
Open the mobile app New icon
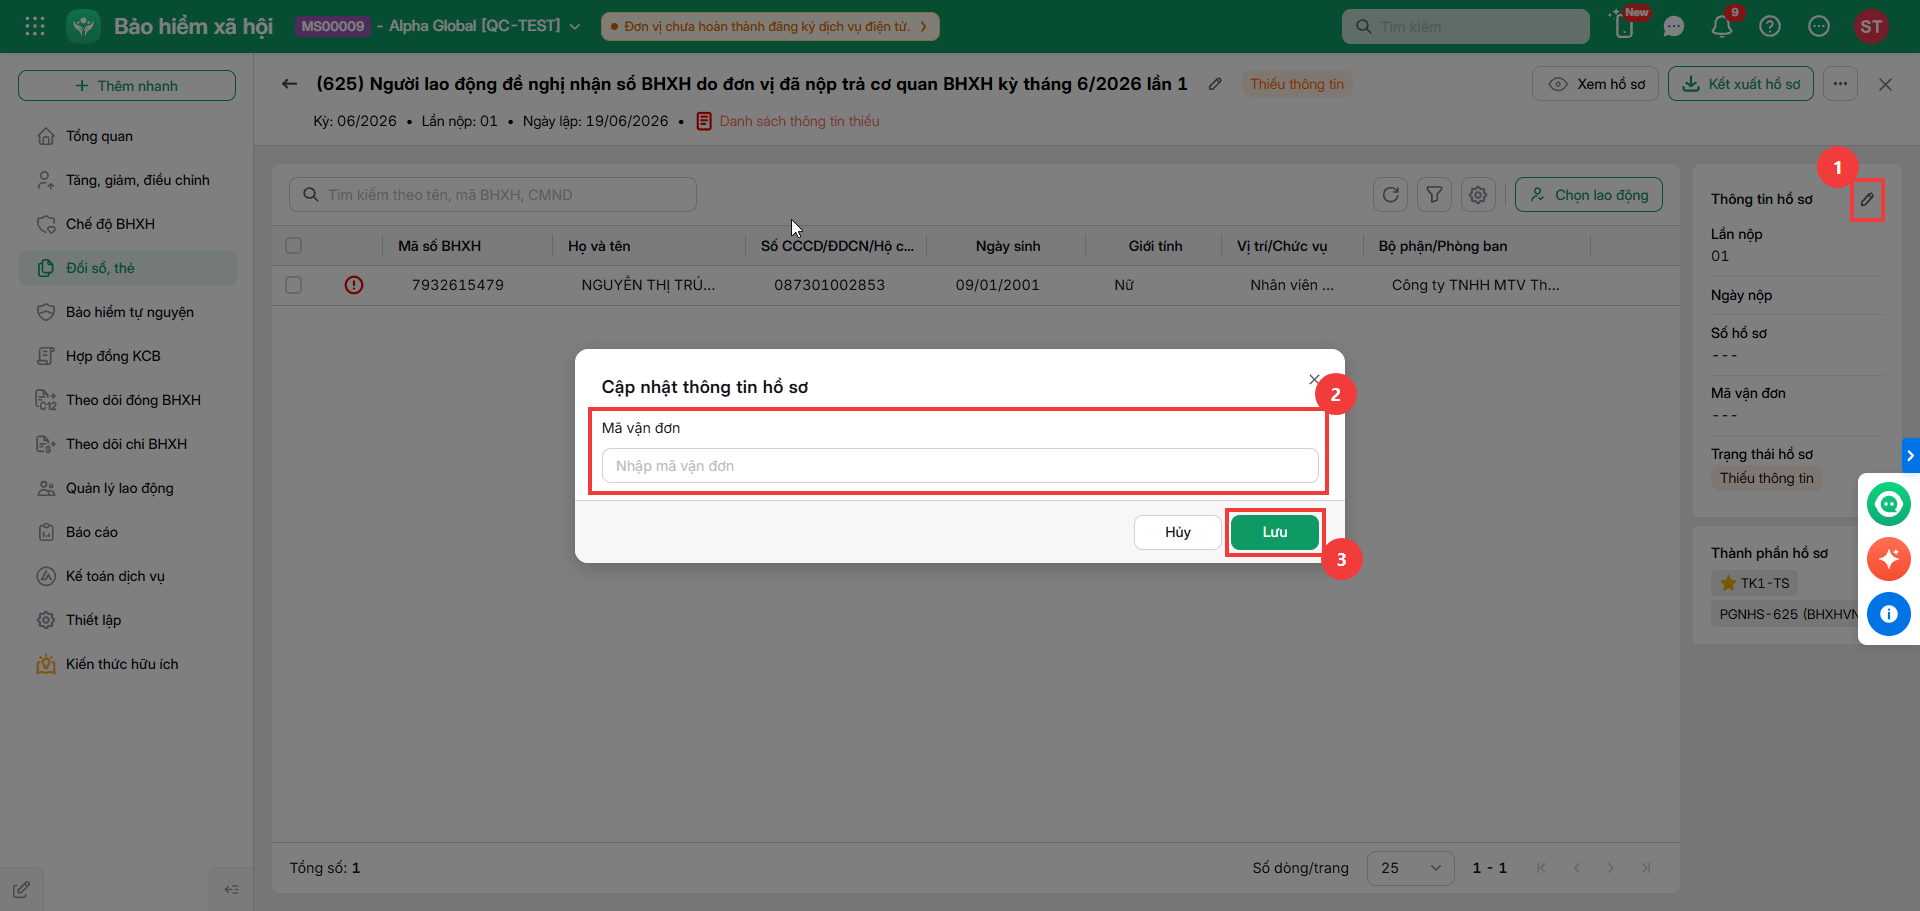tap(1625, 26)
